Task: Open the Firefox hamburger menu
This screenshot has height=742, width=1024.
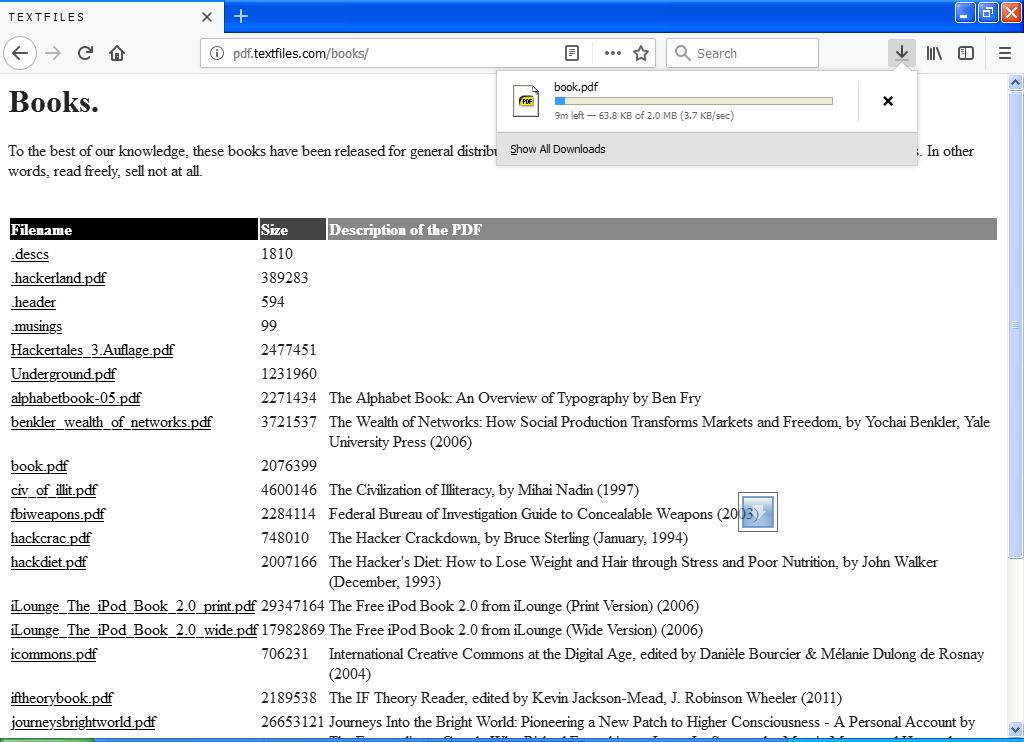Action: (1005, 53)
